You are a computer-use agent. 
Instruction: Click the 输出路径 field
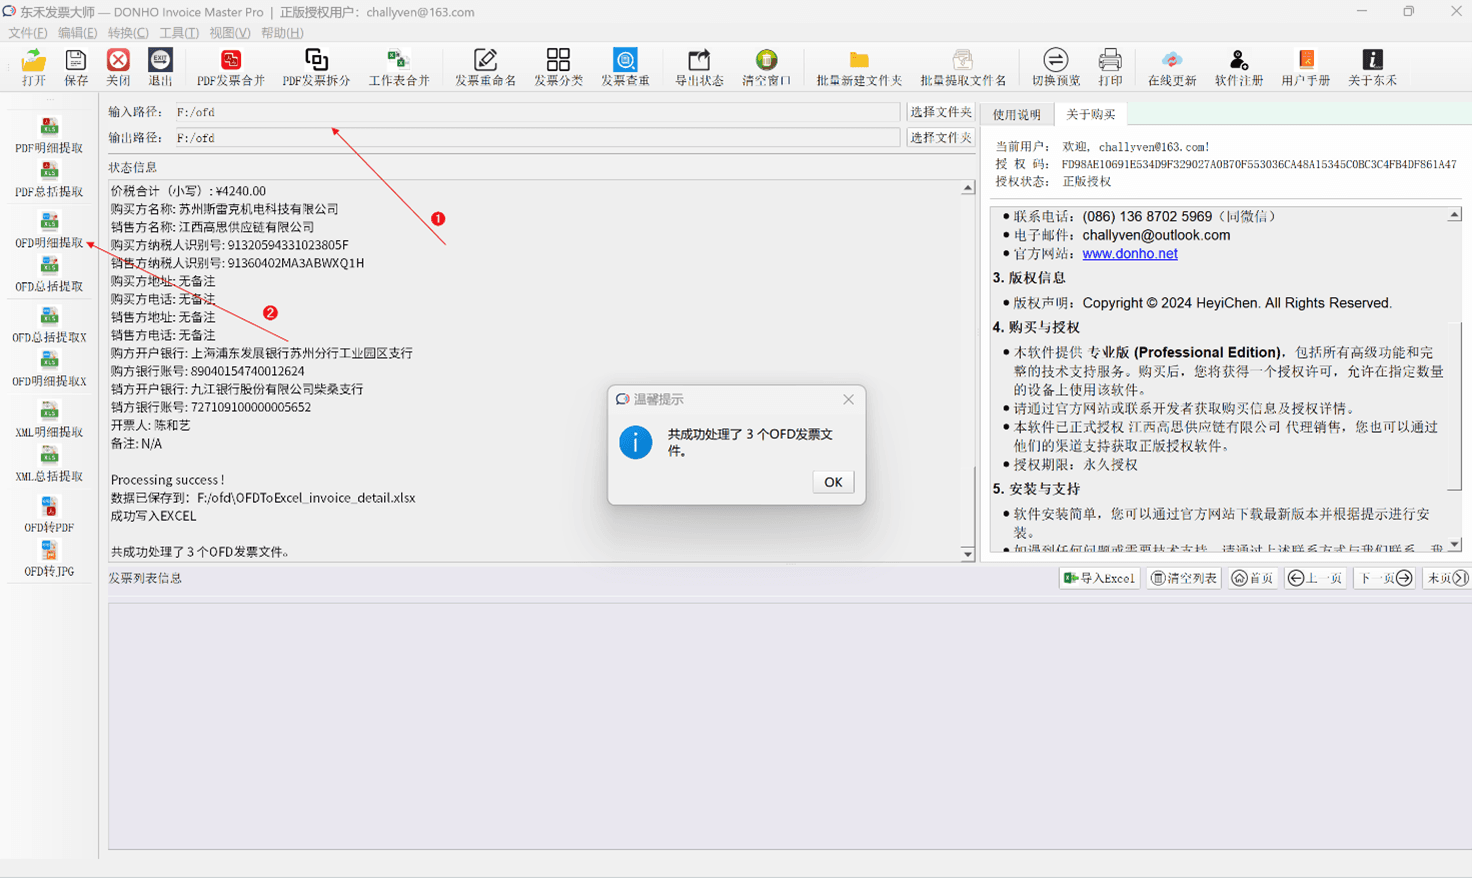click(x=536, y=138)
